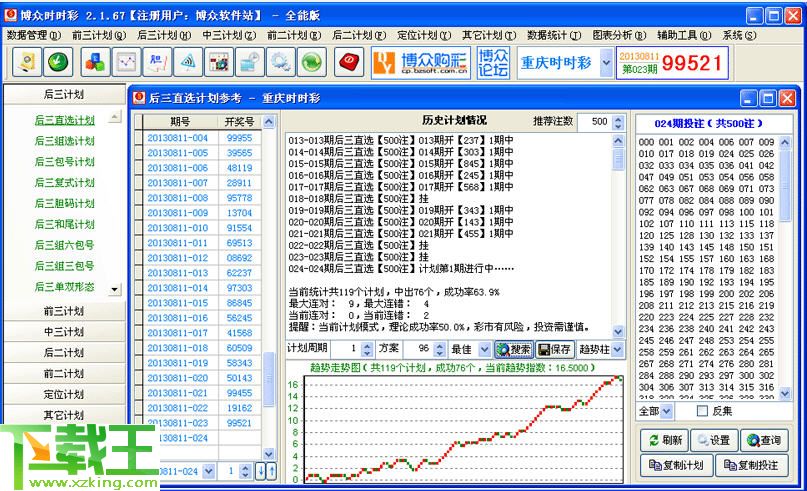Click the 胆 chart toolbar icon

[x=157, y=63]
